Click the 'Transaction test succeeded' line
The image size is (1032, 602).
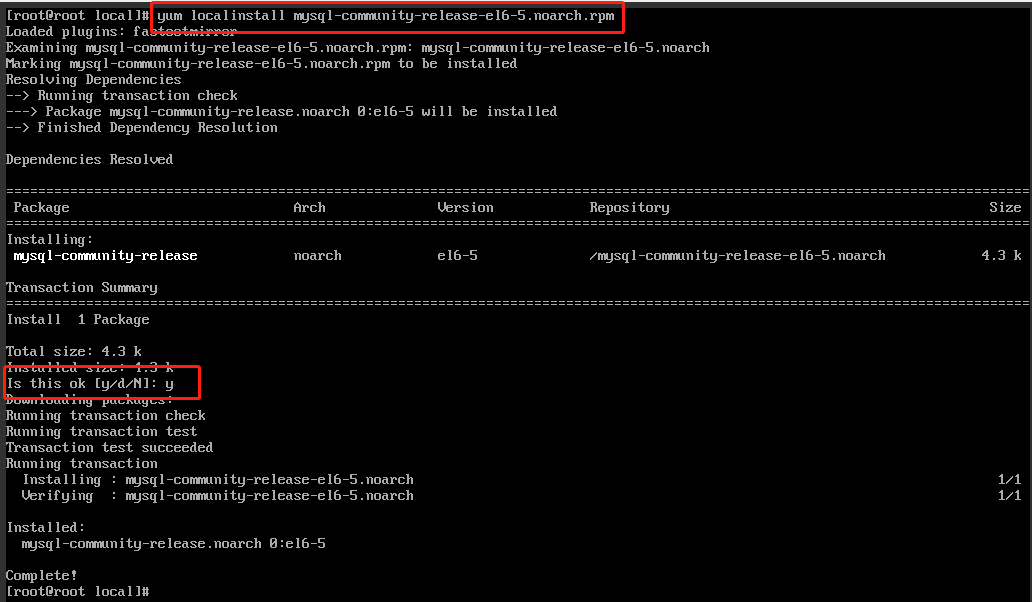[109, 448]
